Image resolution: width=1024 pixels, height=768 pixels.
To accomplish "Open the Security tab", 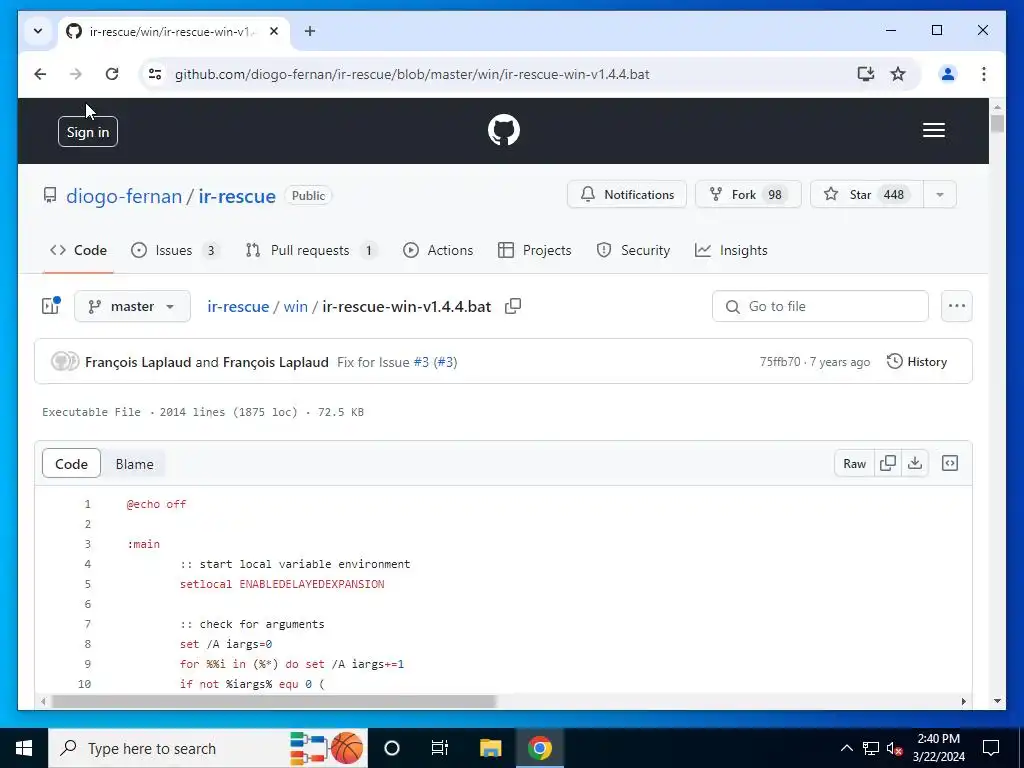I will coord(633,250).
